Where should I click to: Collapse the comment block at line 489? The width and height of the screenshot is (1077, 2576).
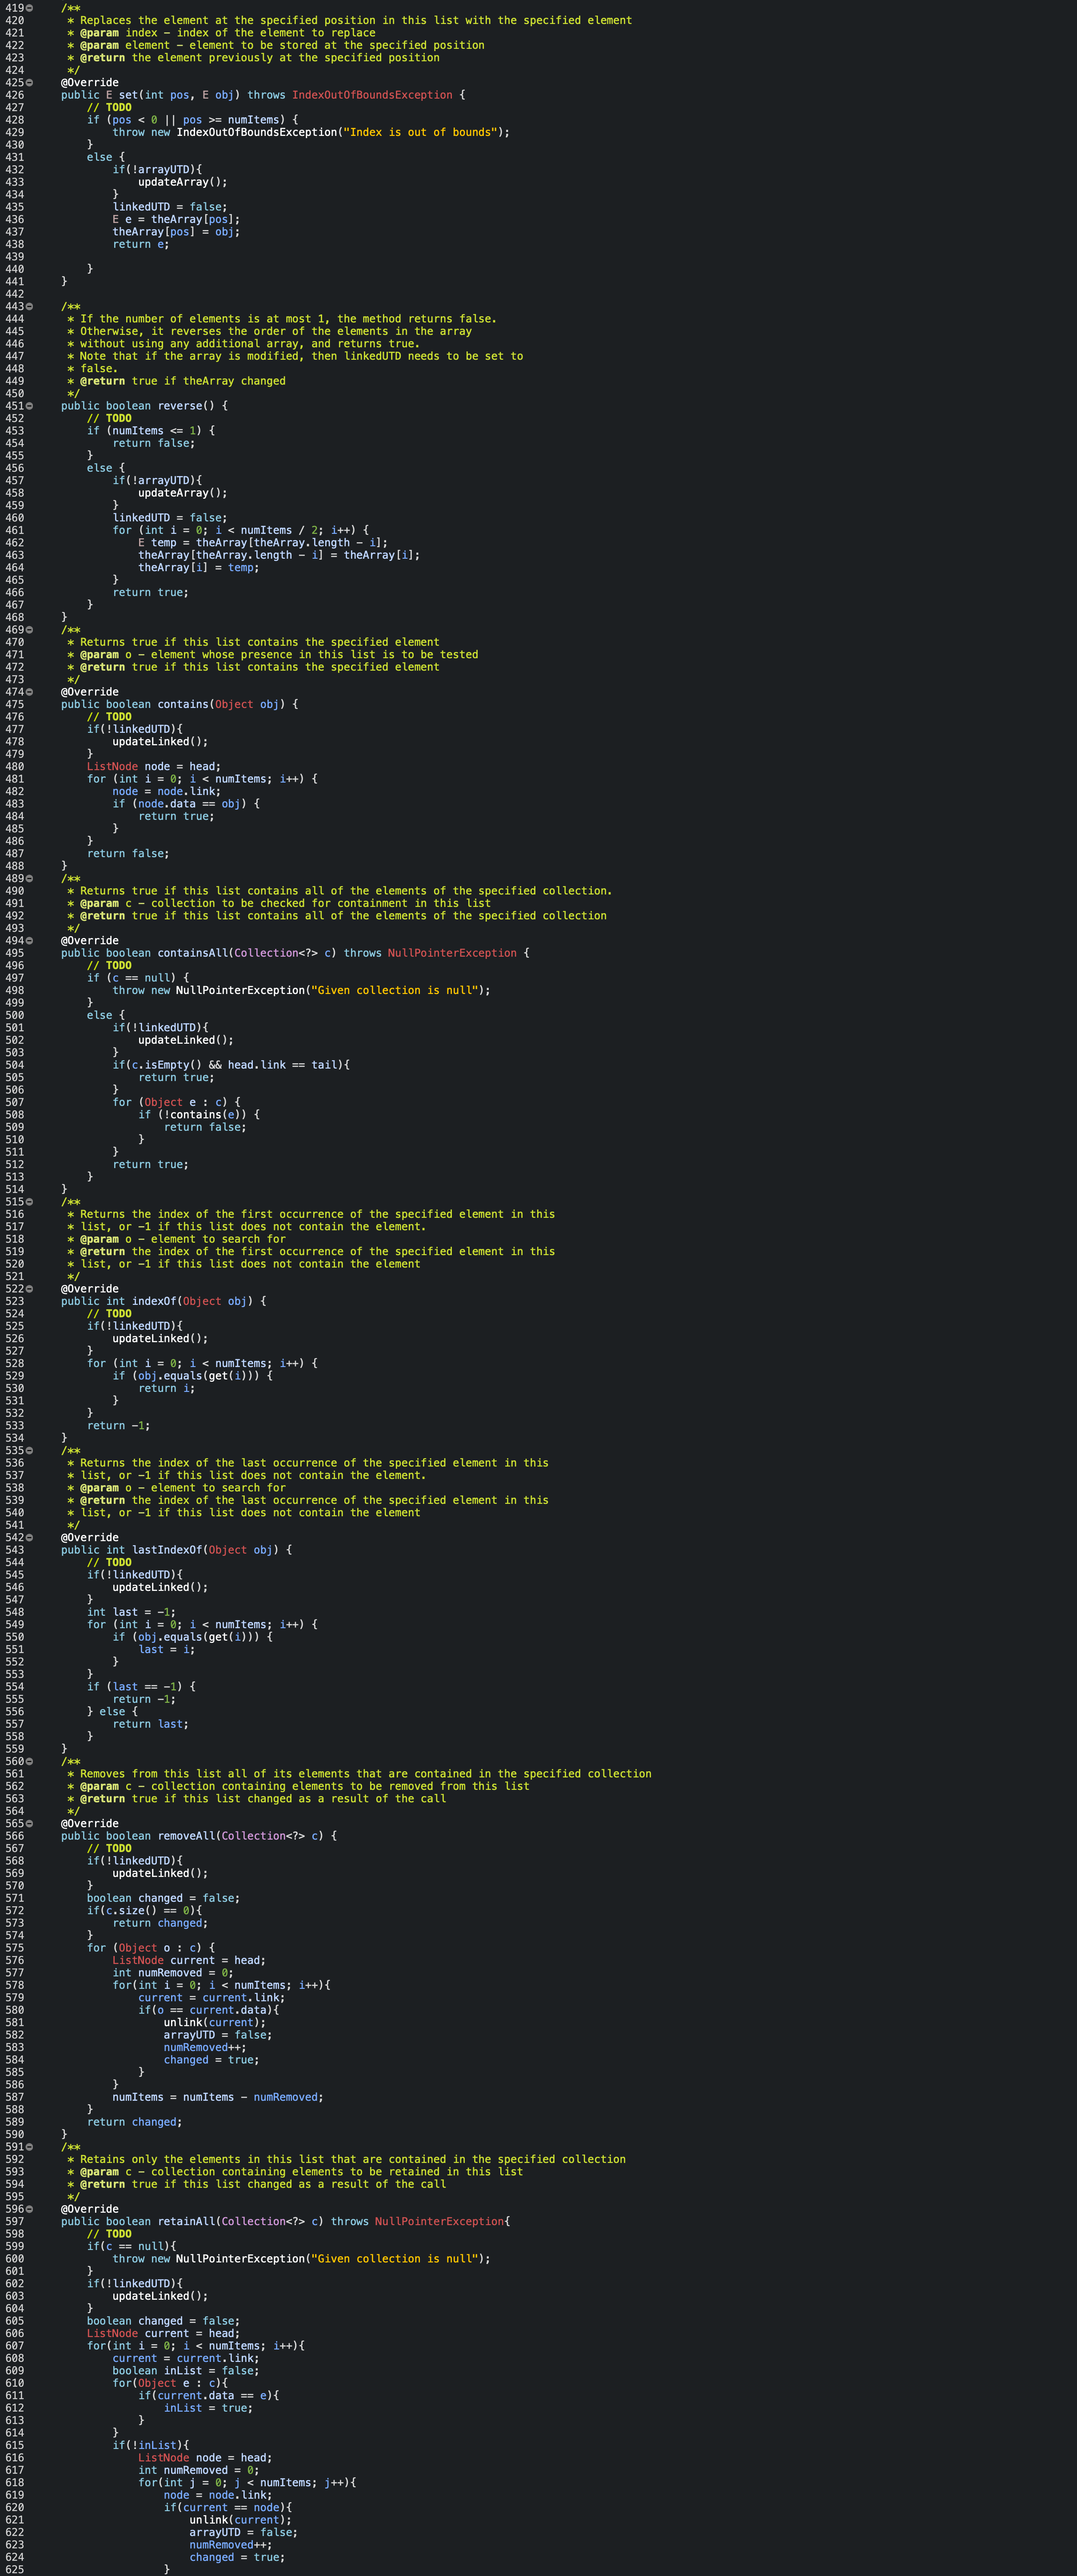[29, 878]
